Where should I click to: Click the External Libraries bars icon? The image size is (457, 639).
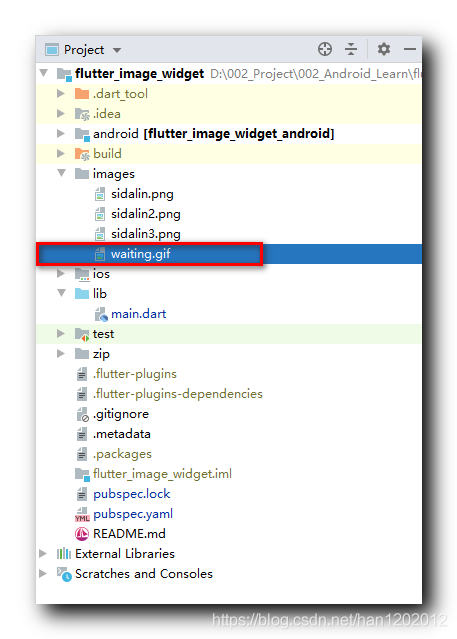click(64, 553)
